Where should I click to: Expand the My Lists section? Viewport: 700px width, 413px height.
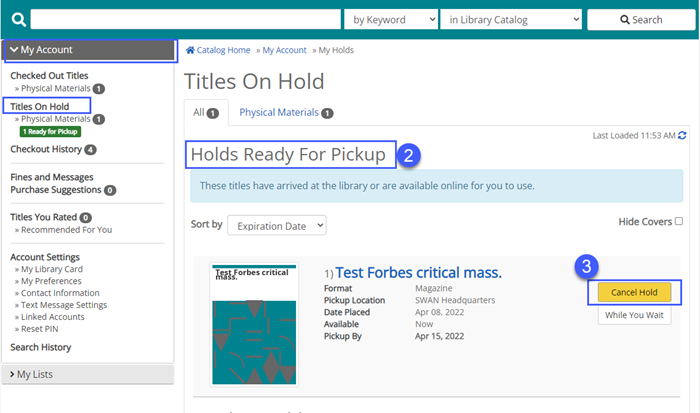pos(88,374)
